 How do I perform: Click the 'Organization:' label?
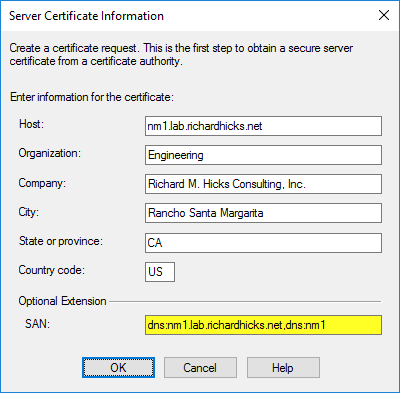(x=50, y=153)
